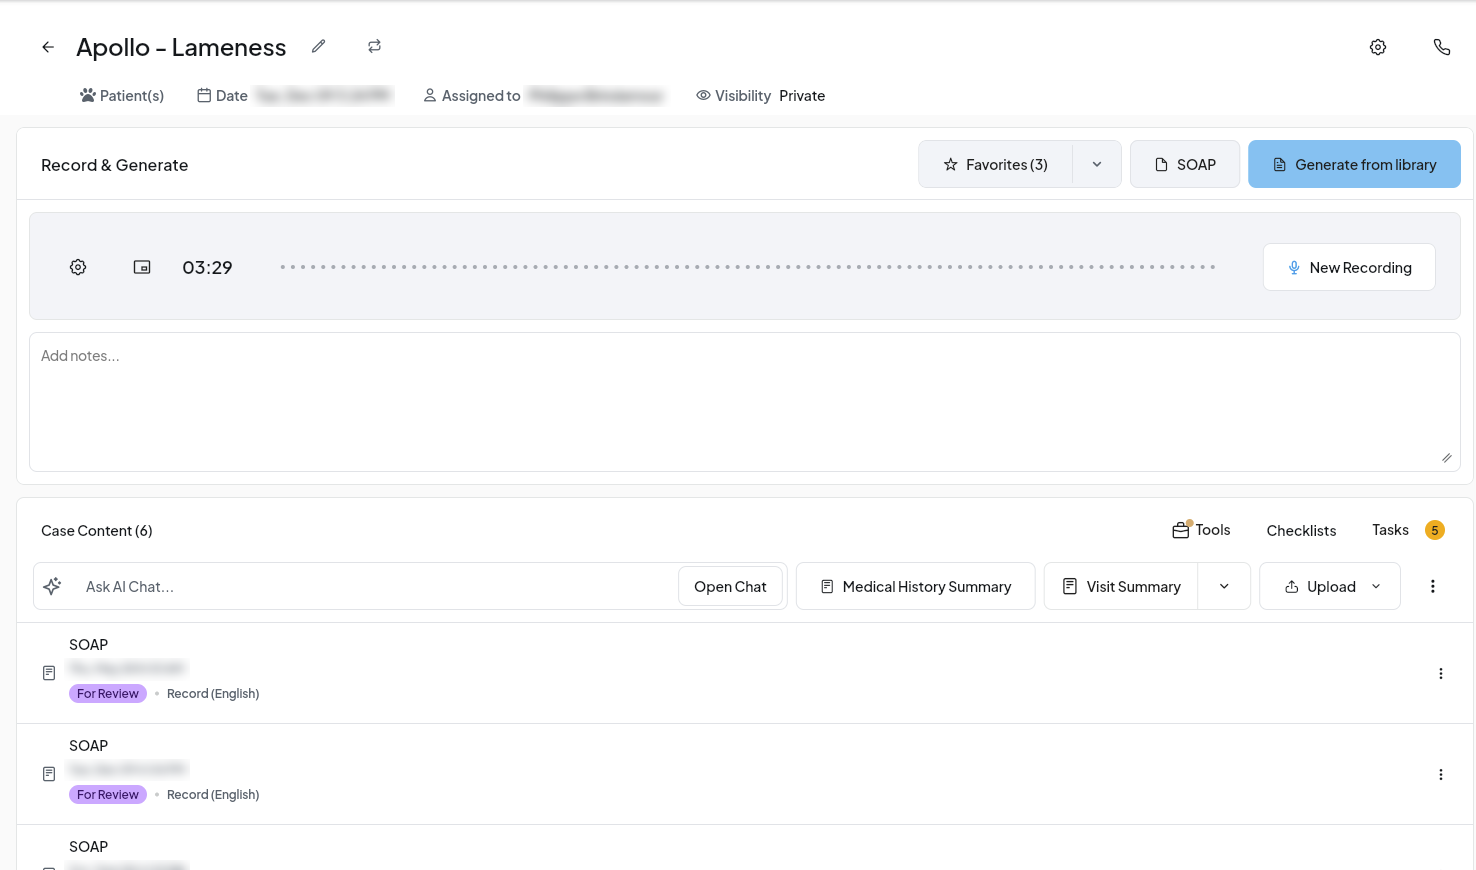Click the first SOAP entry title
The image size is (1476, 870).
[x=89, y=645]
